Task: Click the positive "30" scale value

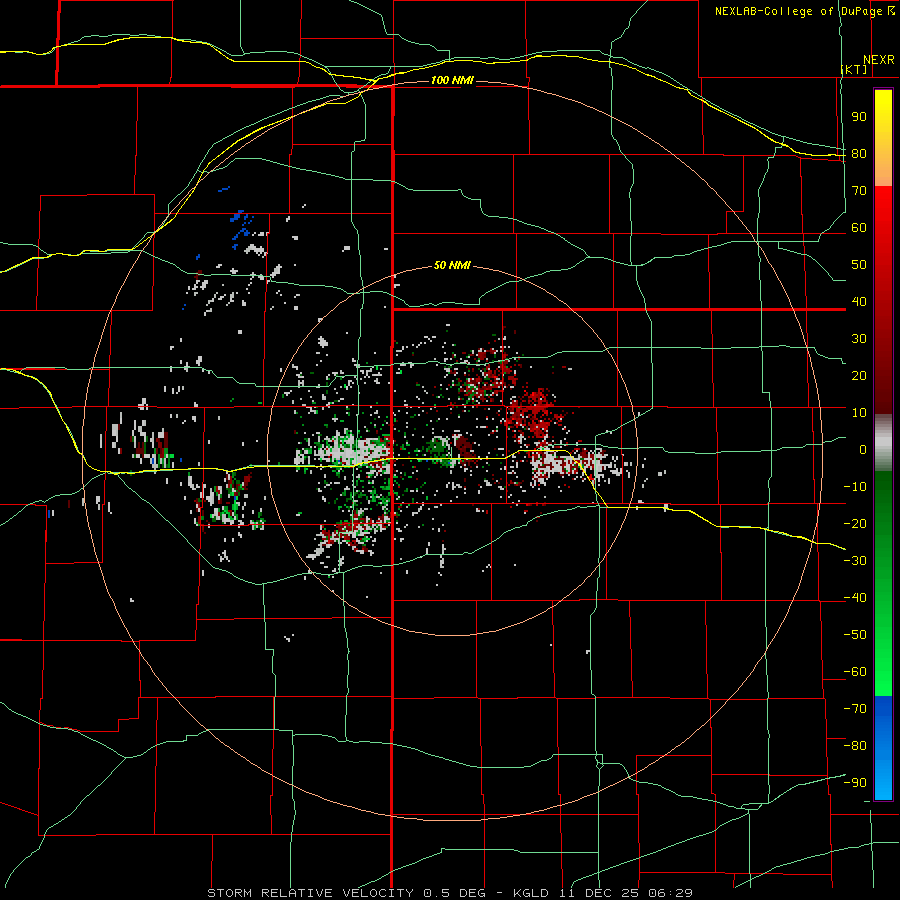Action: [x=859, y=339]
